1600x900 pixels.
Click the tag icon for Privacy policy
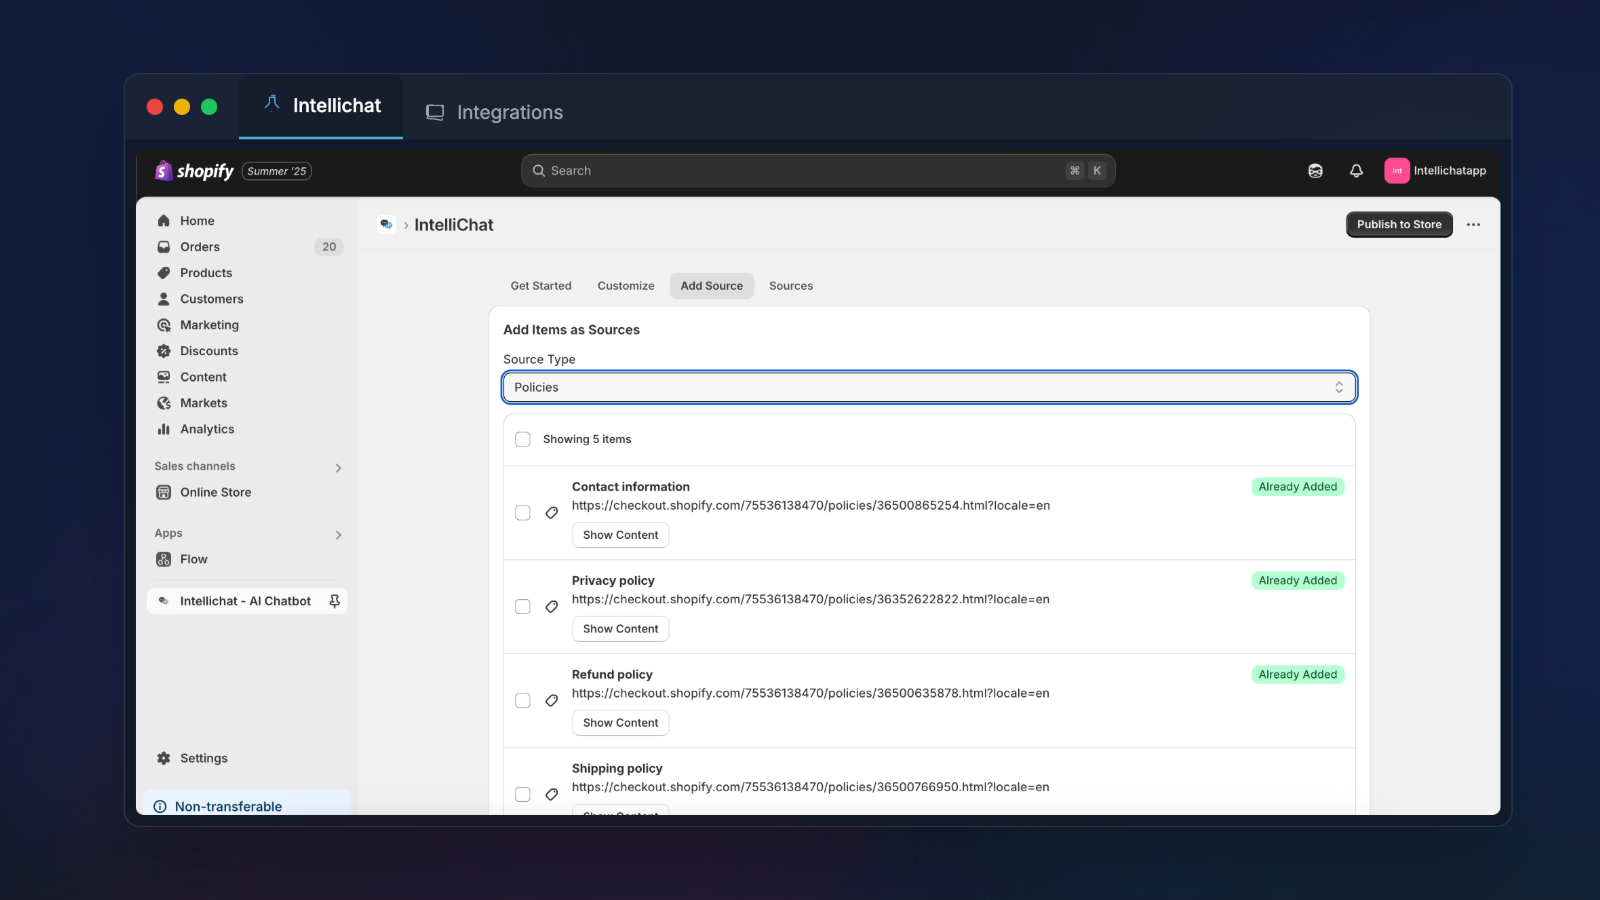coord(551,607)
